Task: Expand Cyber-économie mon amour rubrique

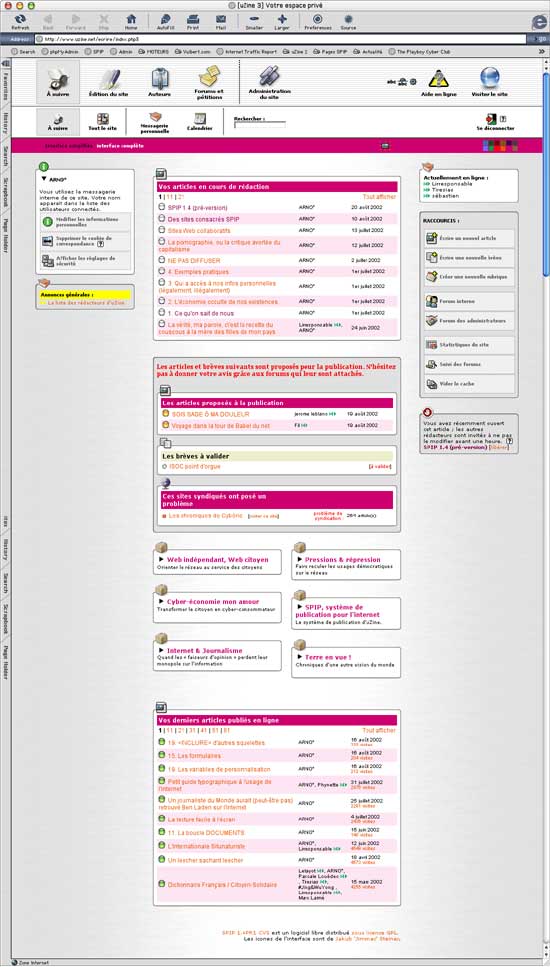Action: [x=162, y=602]
